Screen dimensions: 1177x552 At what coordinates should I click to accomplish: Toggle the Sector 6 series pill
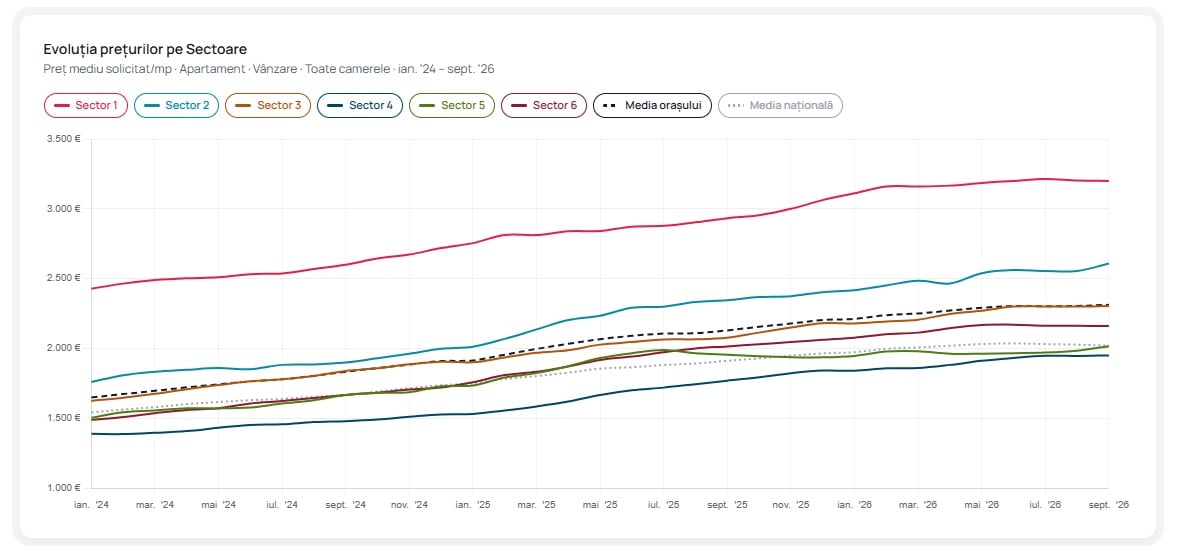(x=543, y=105)
